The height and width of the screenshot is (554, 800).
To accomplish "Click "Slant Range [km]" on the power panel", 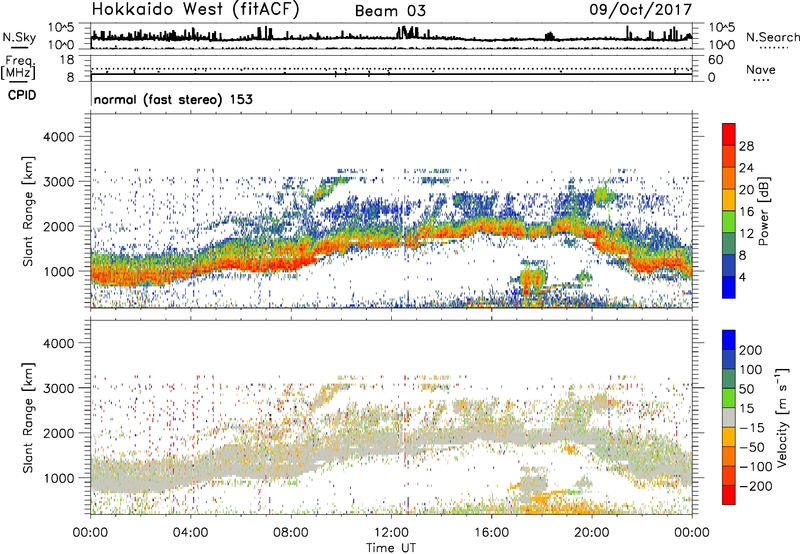I will [x=28, y=211].
